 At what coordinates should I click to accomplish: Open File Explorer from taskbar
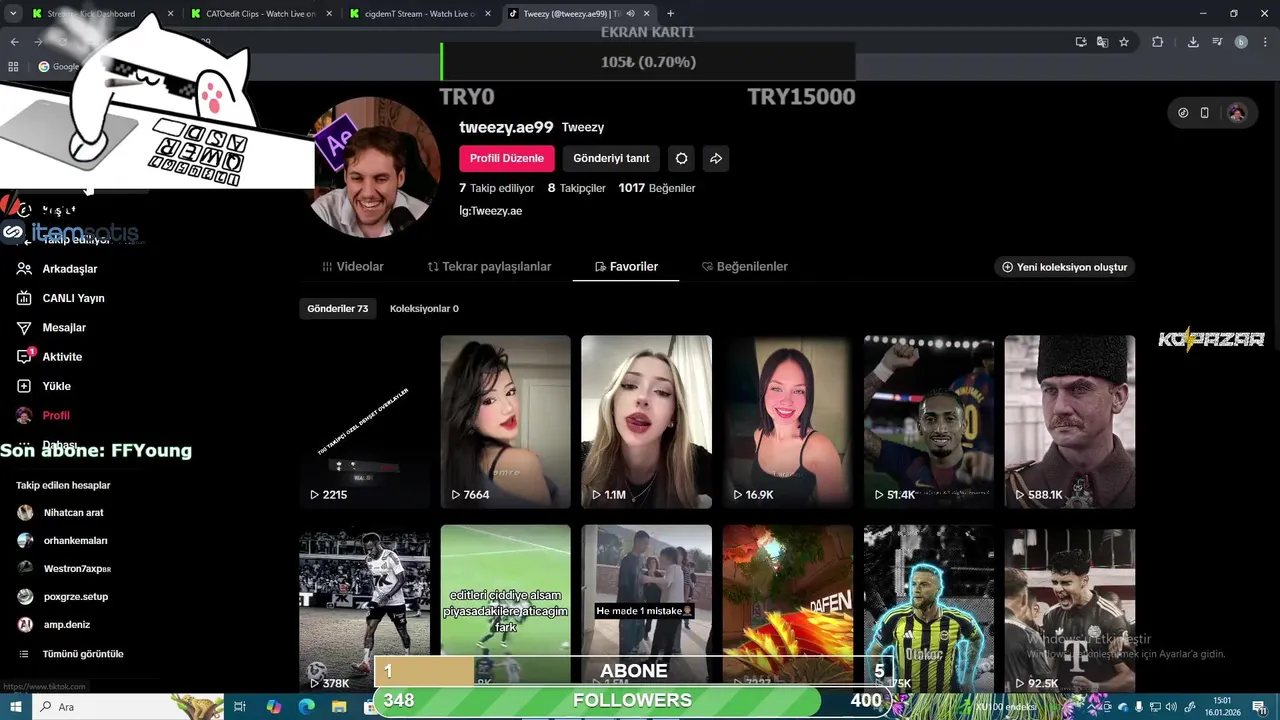340,707
